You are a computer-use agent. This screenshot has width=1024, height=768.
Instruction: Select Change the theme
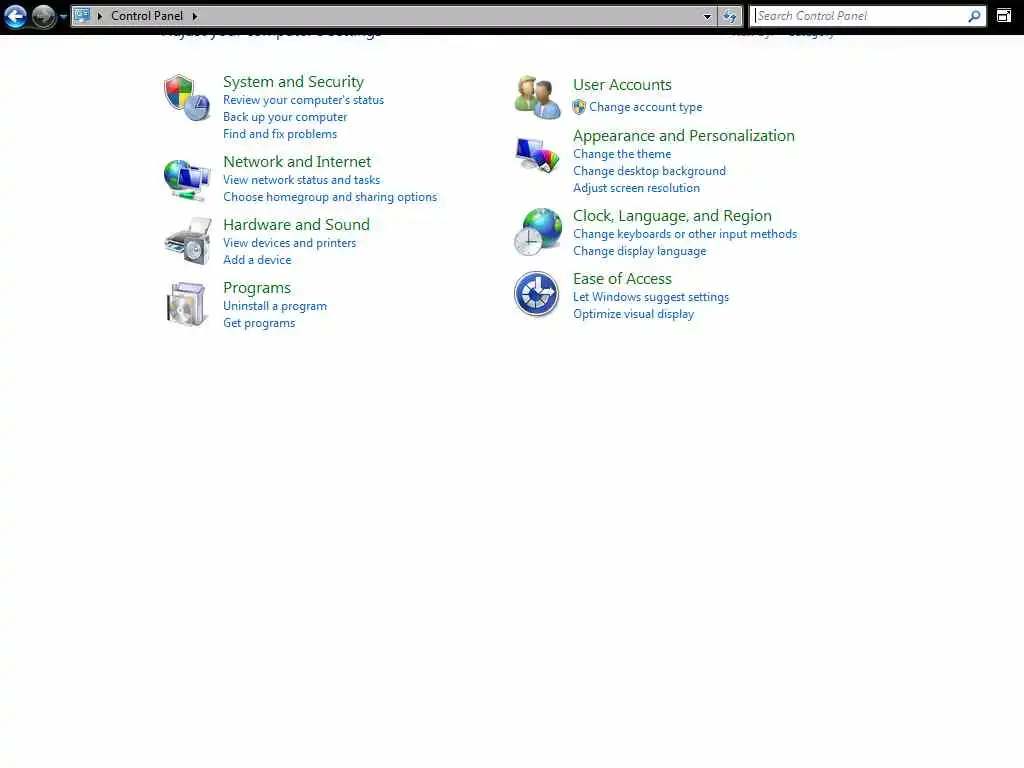click(622, 154)
